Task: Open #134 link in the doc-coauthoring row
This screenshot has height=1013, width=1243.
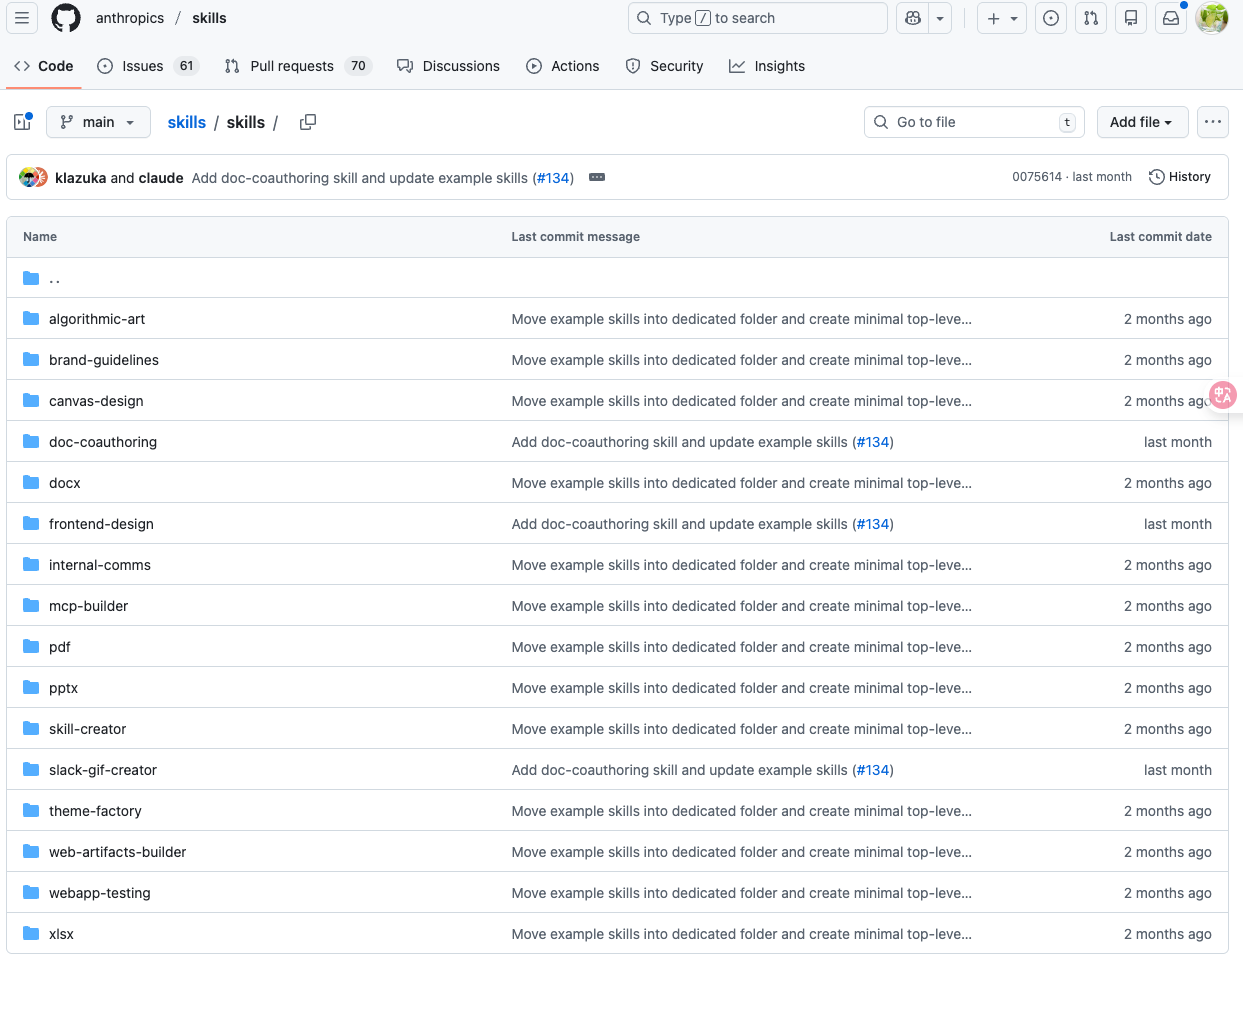Action: (873, 442)
